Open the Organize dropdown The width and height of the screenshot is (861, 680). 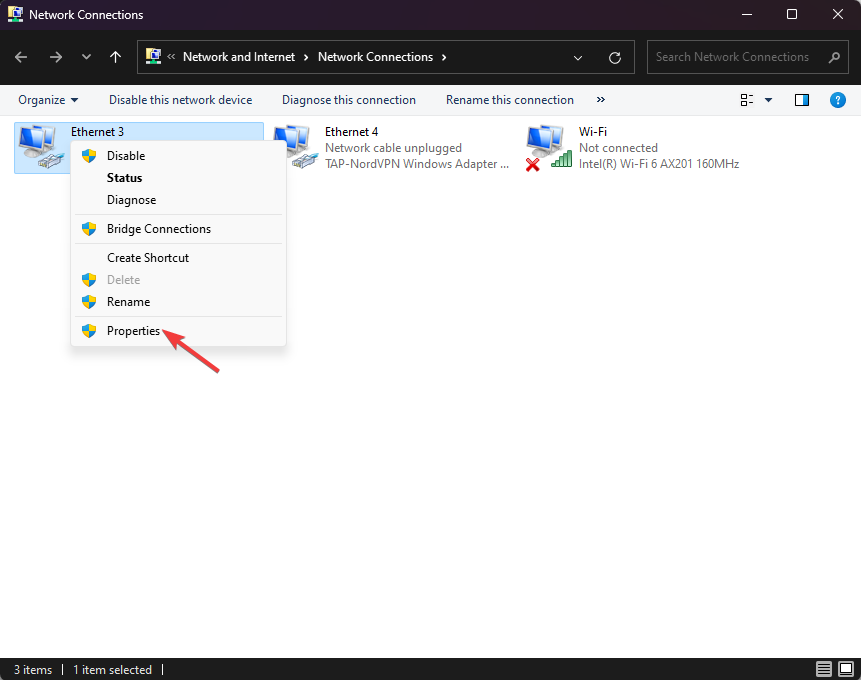[x=47, y=100]
